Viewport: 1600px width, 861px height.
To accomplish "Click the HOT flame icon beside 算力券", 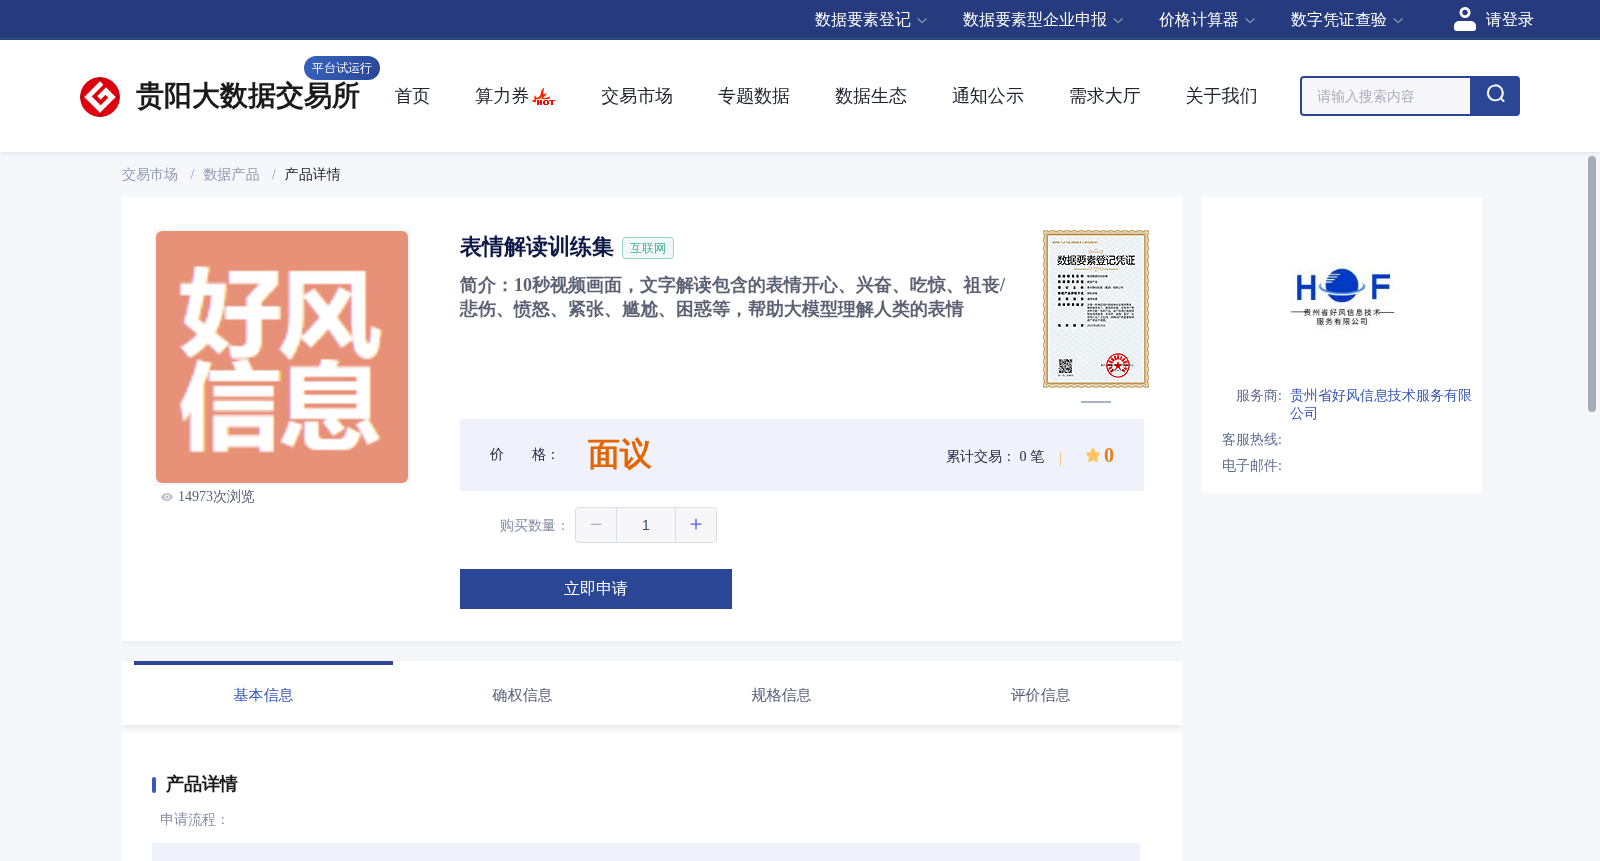I will click(544, 97).
